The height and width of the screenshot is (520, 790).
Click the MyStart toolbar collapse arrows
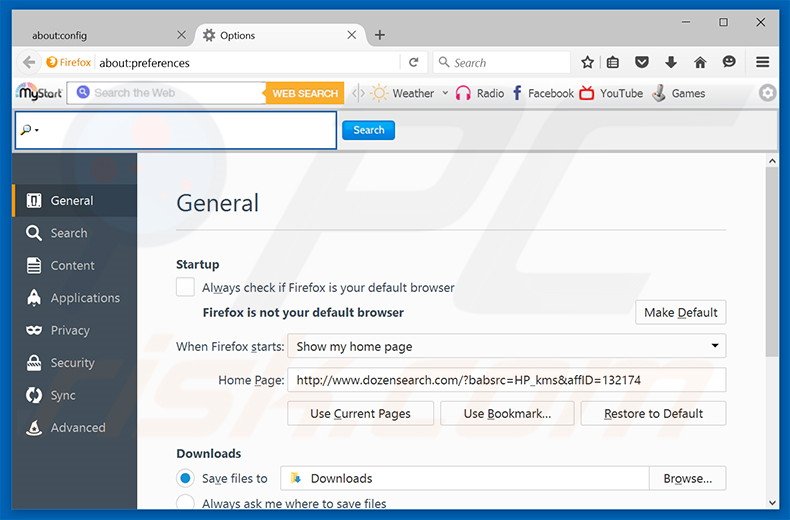click(x=358, y=93)
